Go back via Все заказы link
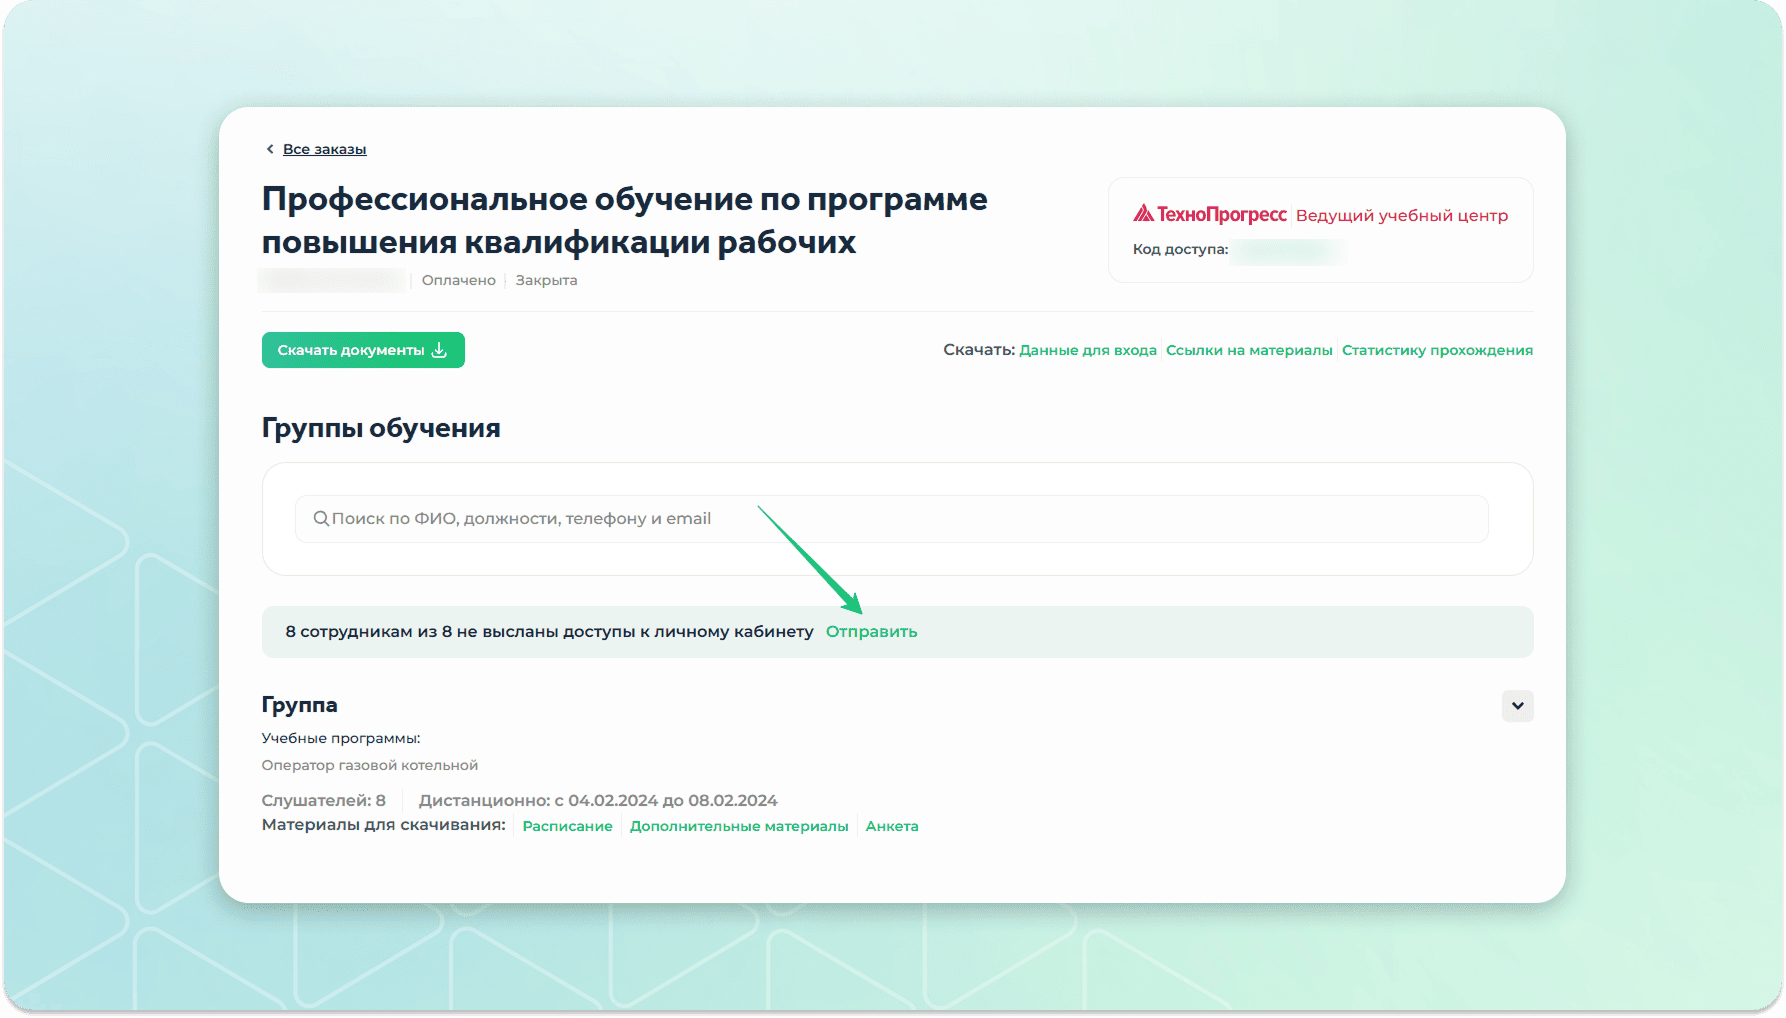1786x1018 pixels. coord(324,149)
